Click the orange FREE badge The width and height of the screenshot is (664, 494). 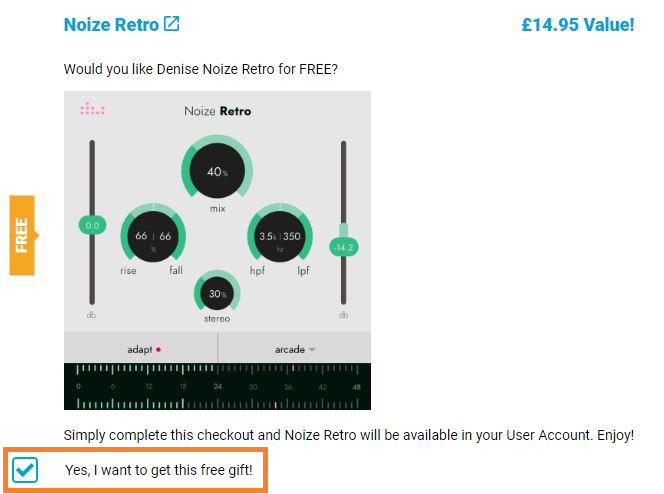(22, 235)
